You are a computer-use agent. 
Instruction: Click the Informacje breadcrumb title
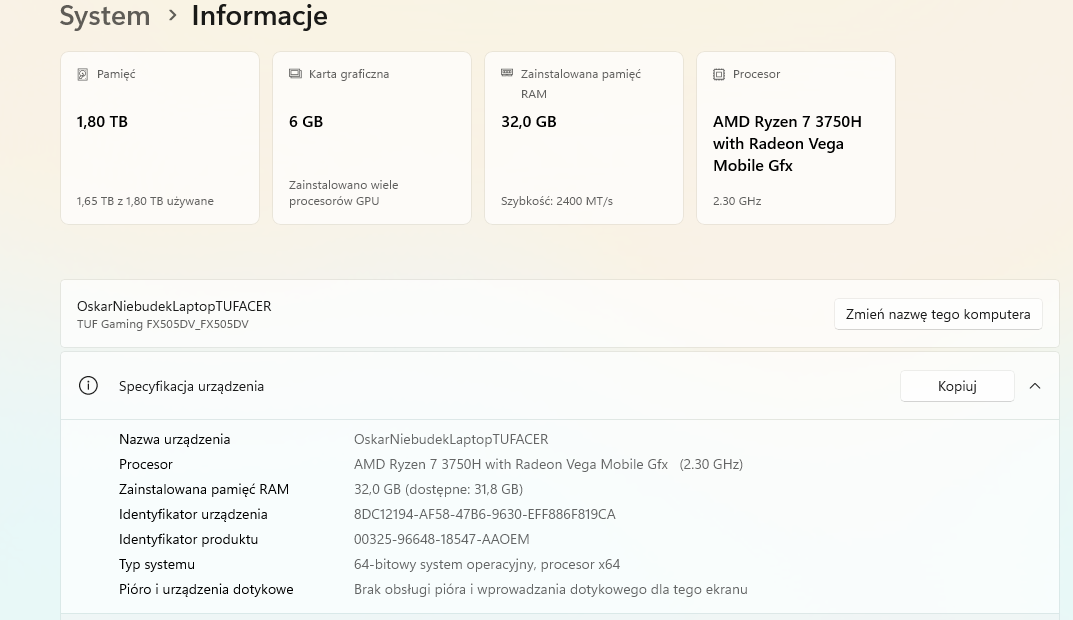[259, 15]
